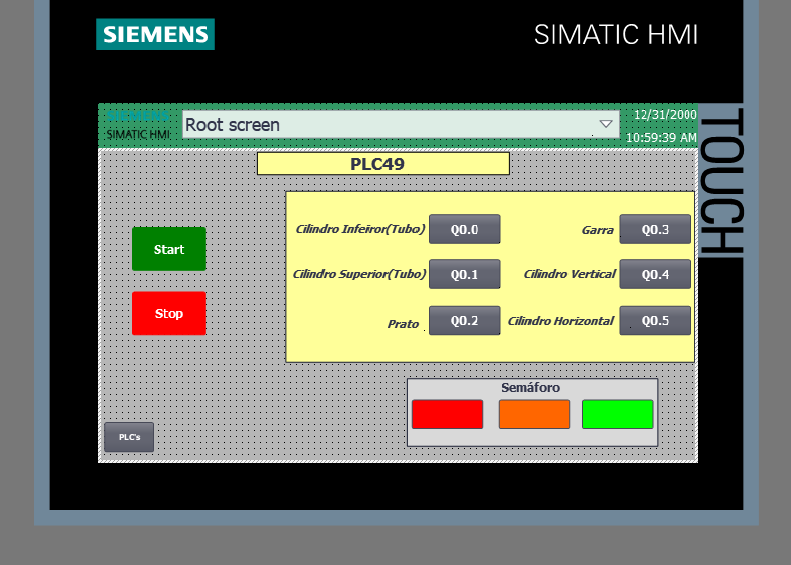The height and width of the screenshot is (565, 791).
Task: Click the Garra label
Action: [x=597, y=230]
